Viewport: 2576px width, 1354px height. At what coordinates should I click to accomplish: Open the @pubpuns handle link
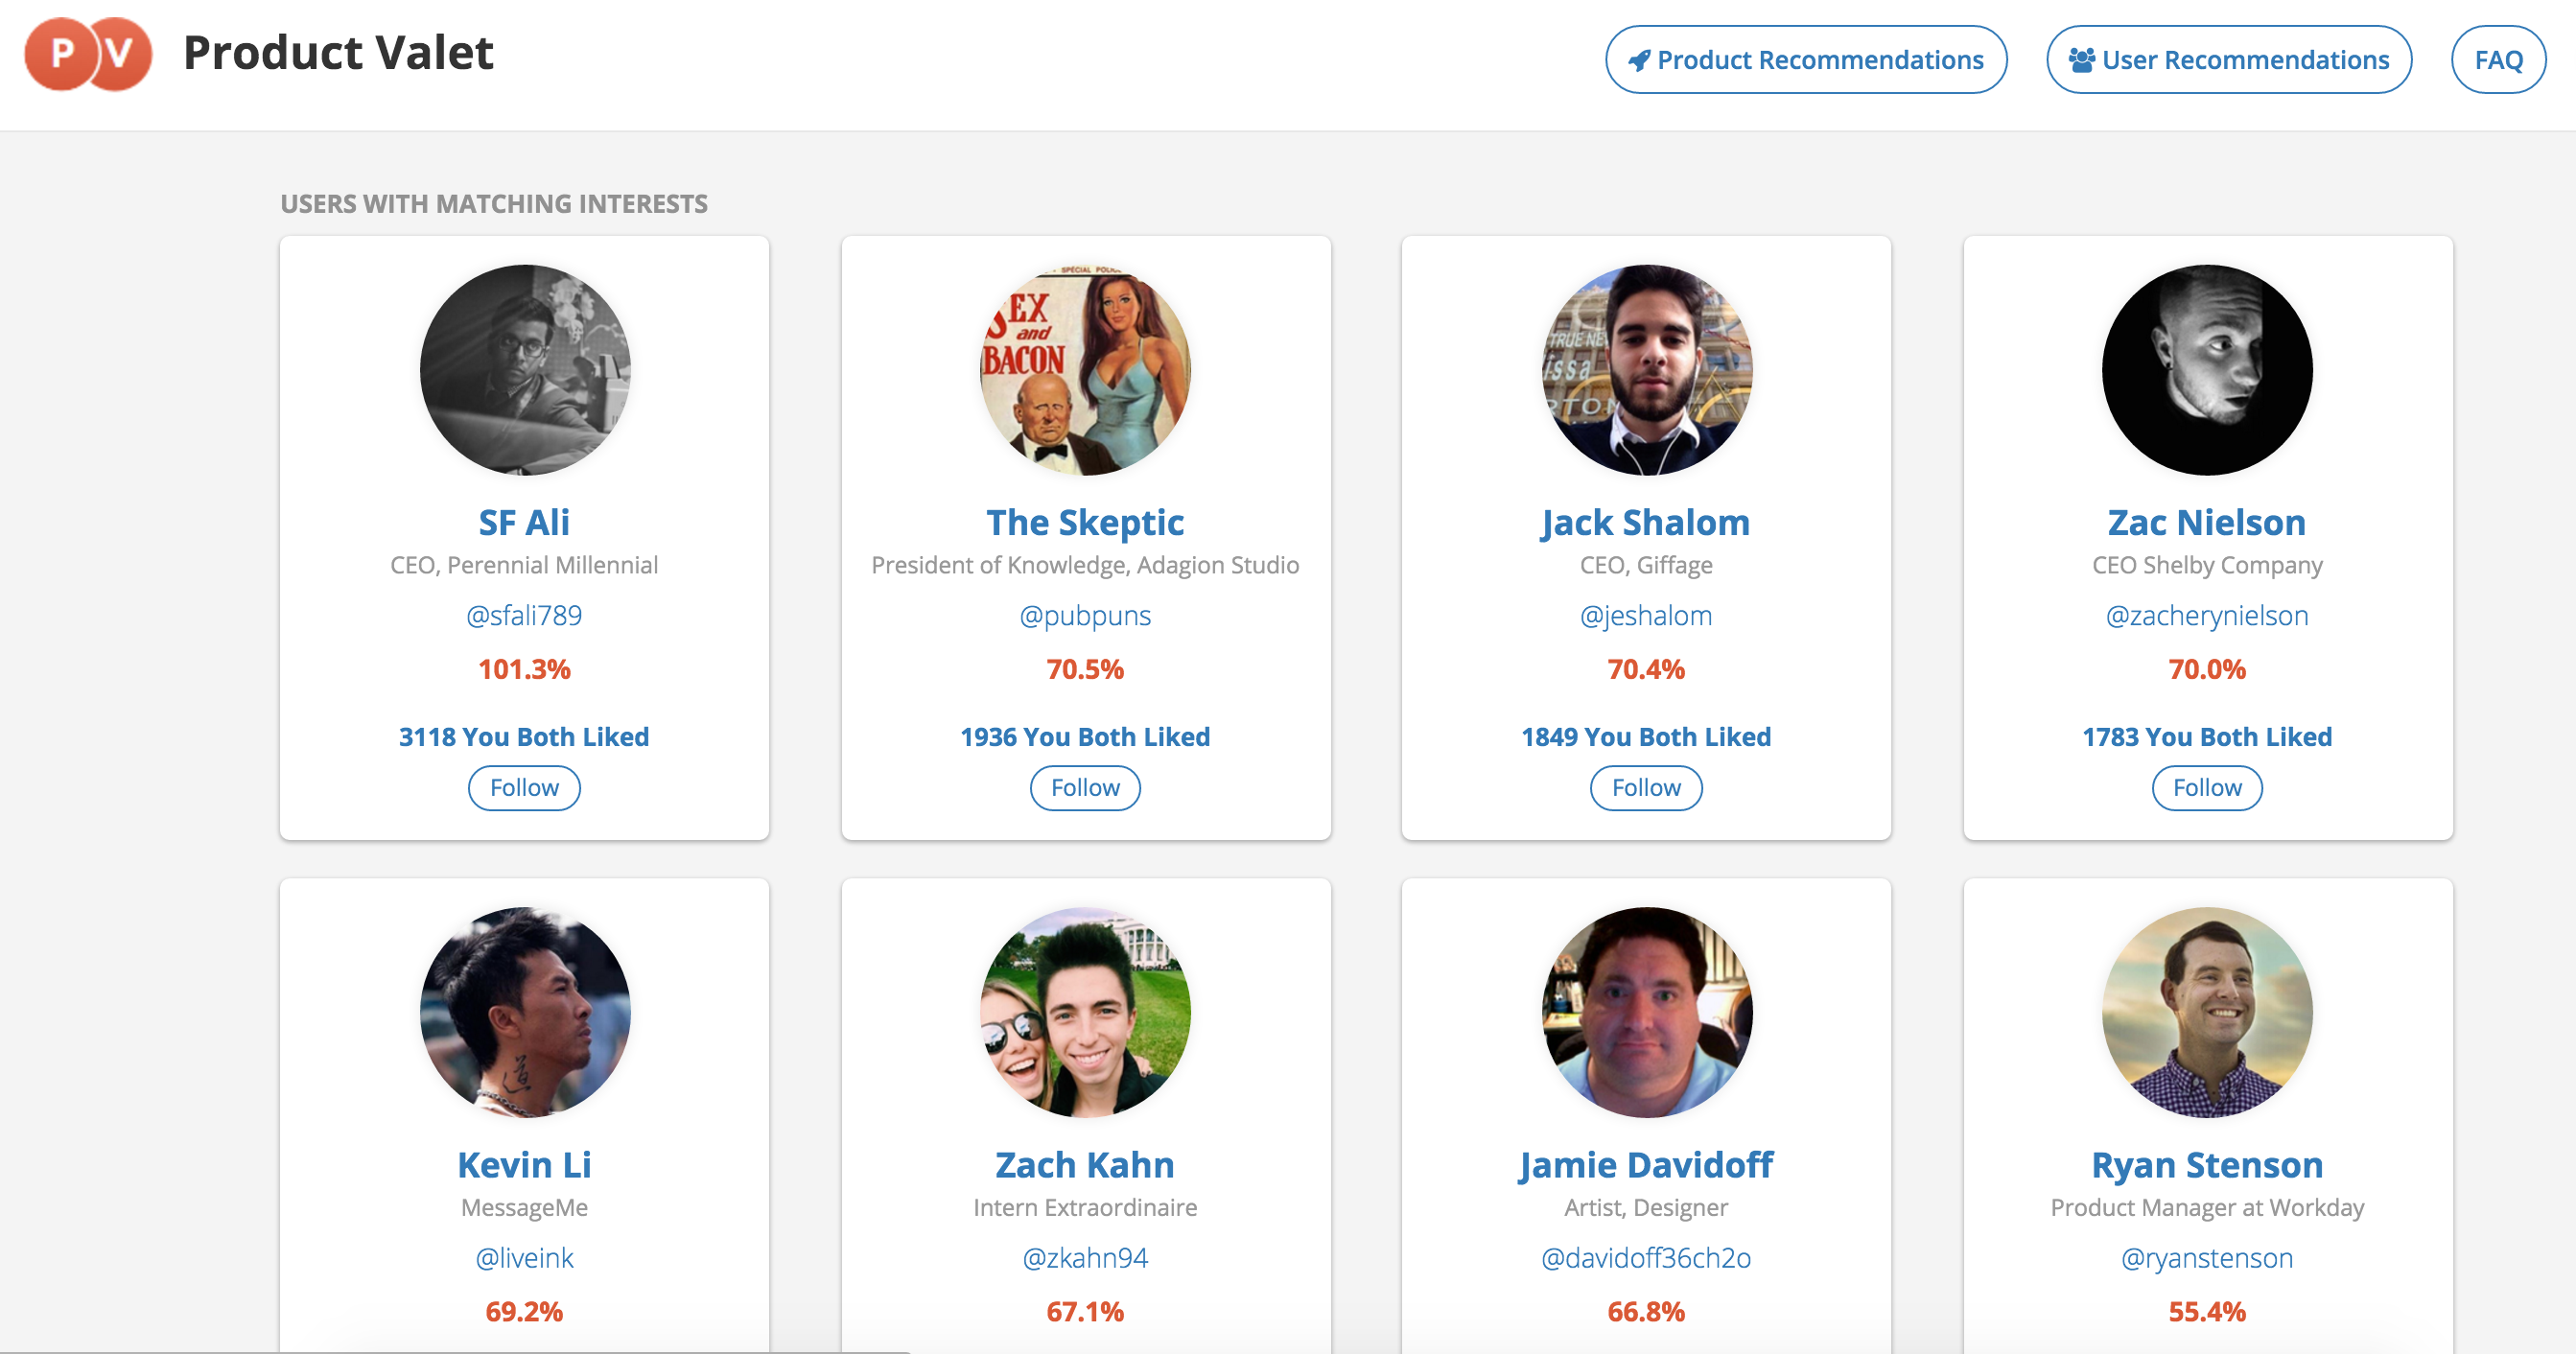[1085, 615]
